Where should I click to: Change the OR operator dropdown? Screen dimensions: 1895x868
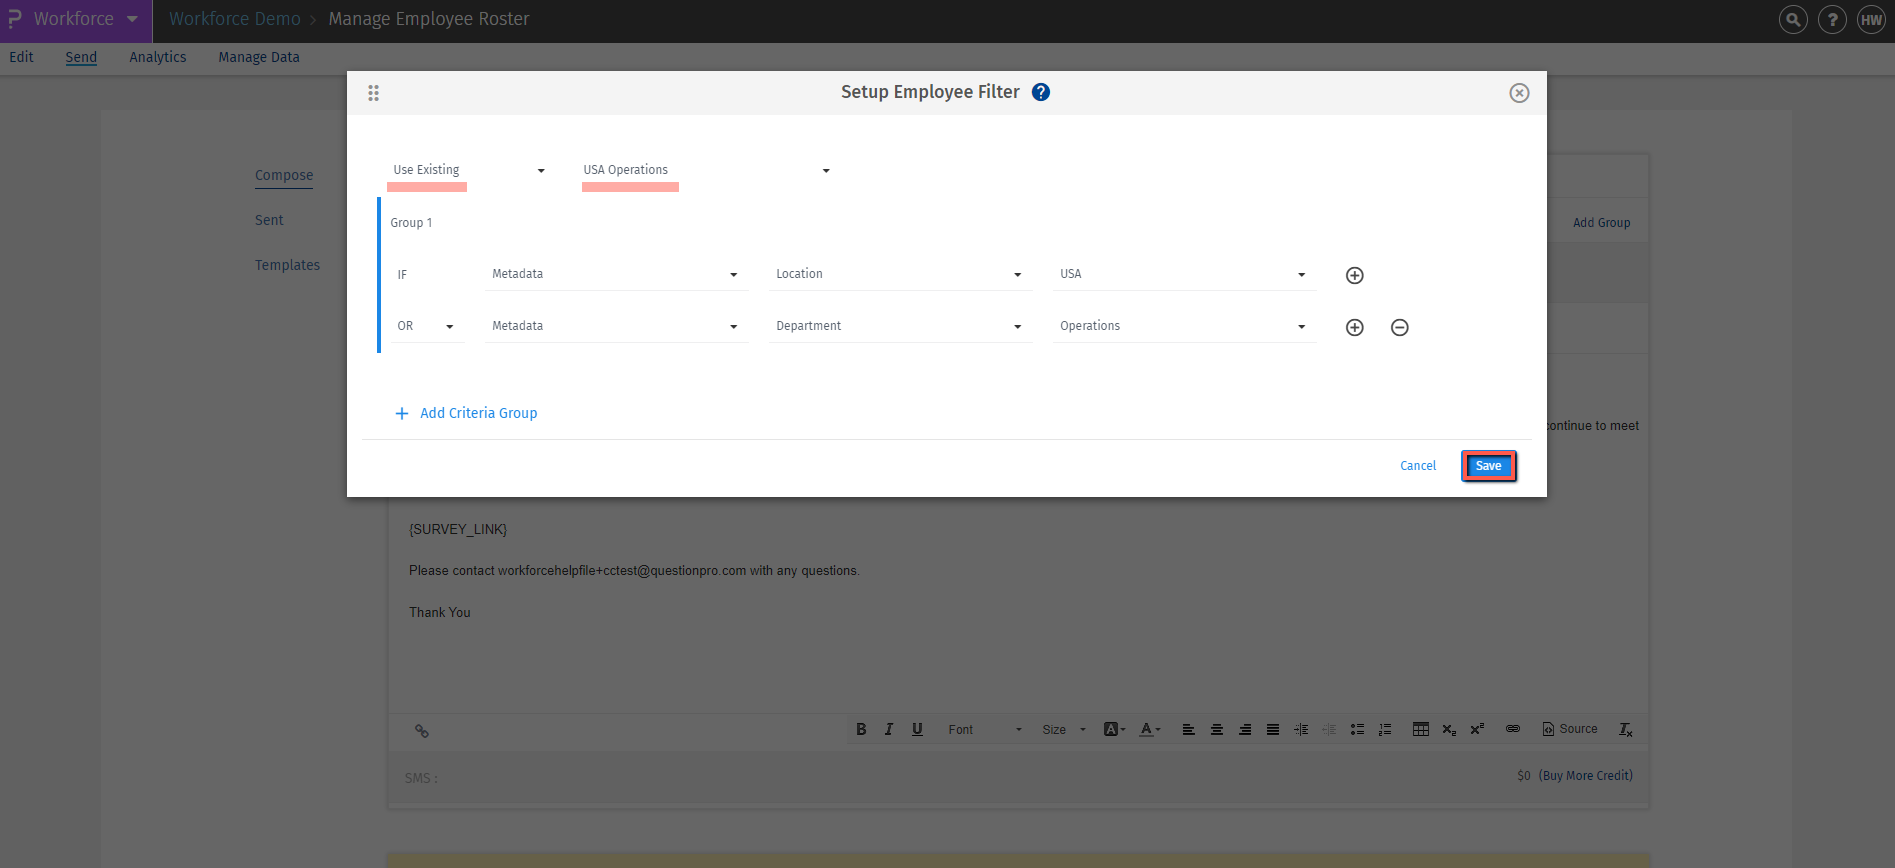tap(427, 326)
